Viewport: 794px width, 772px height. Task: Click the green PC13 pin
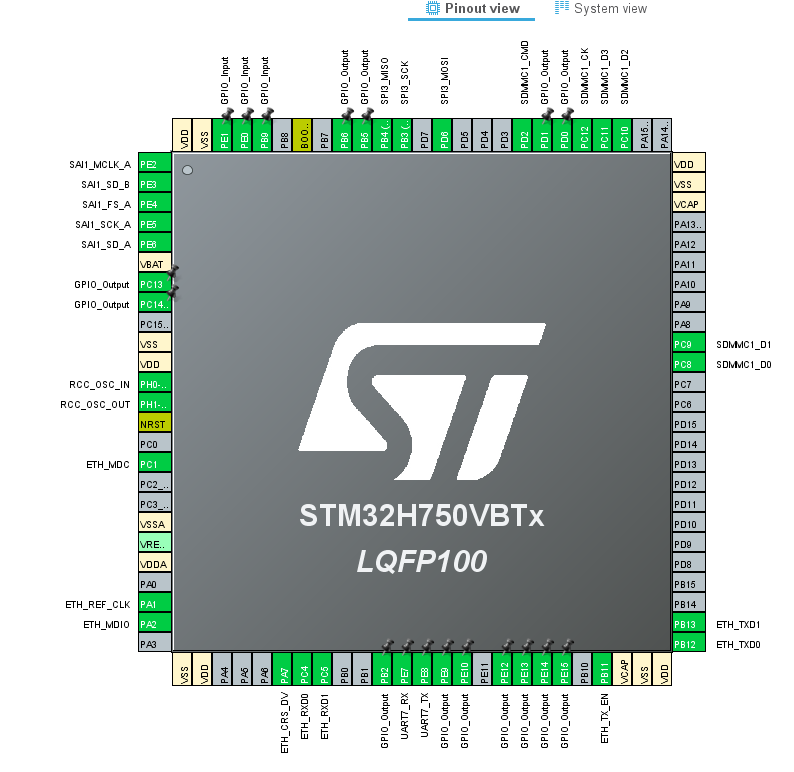click(x=155, y=284)
